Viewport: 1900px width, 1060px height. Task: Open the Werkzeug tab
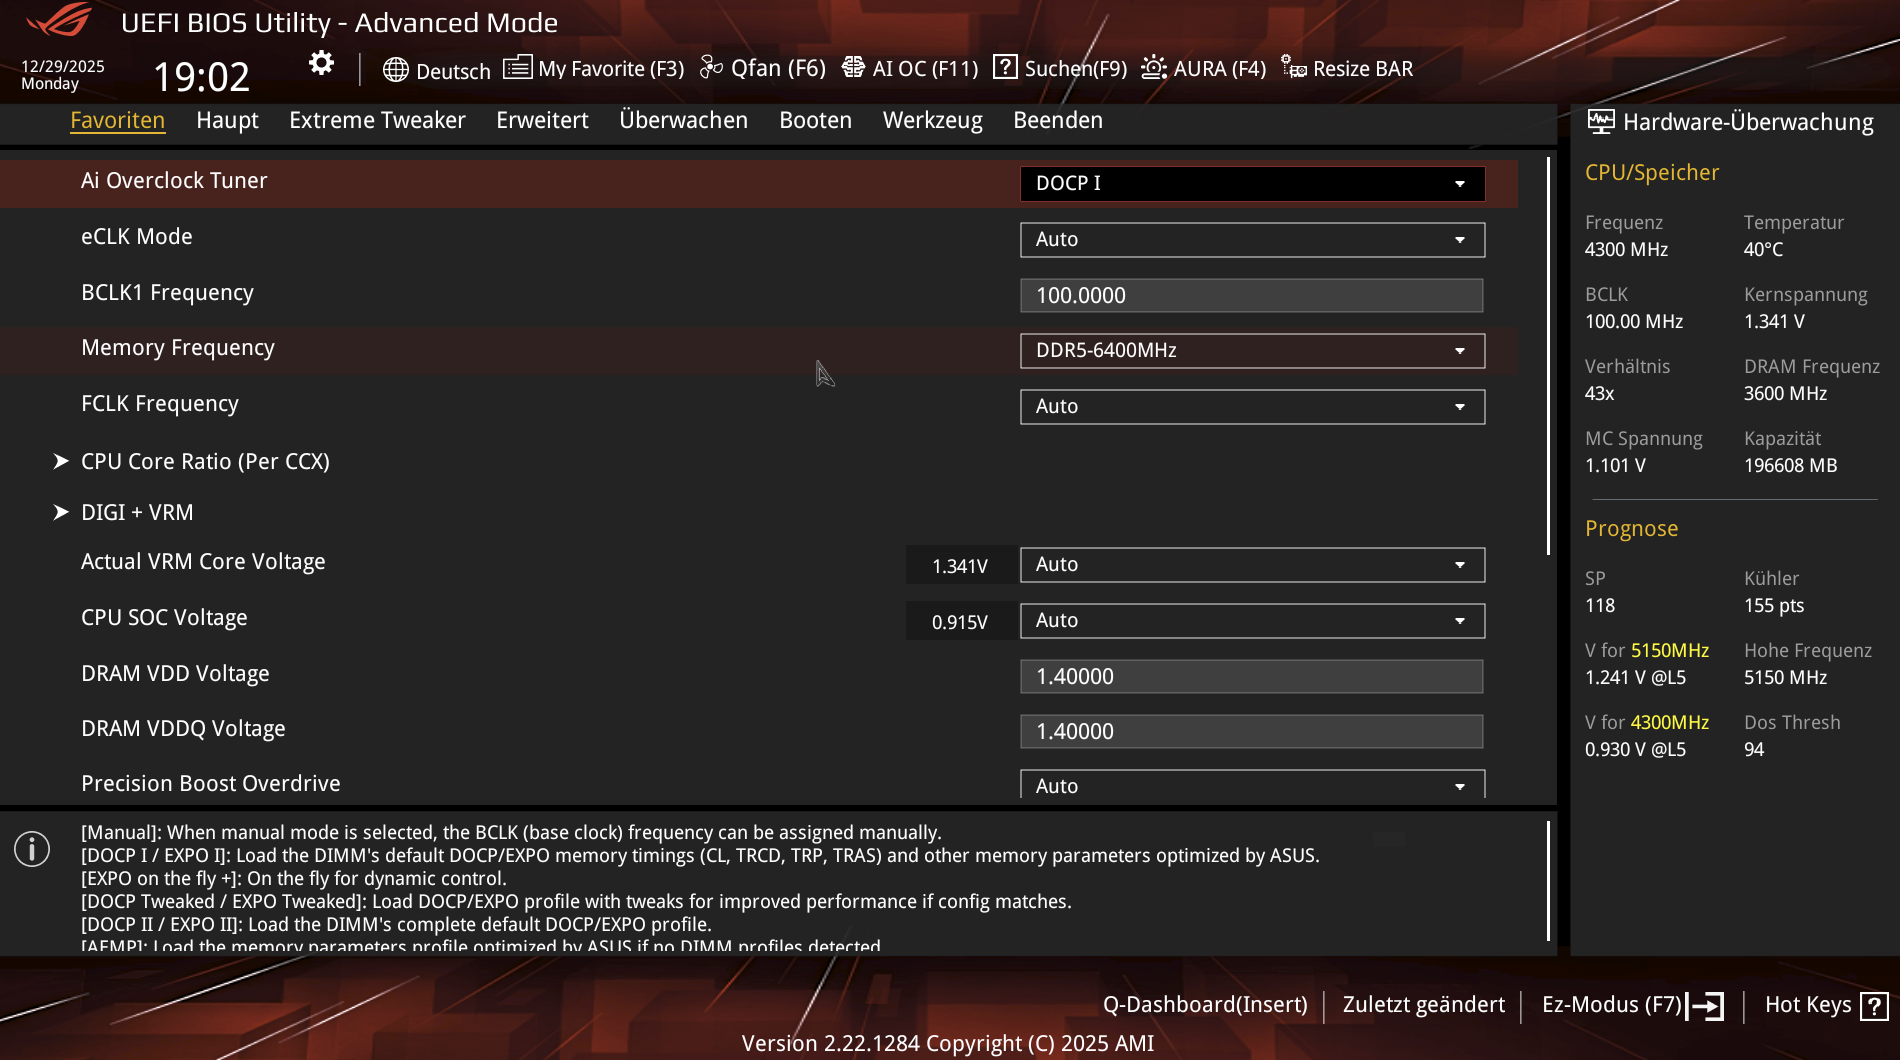coord(932,120)
